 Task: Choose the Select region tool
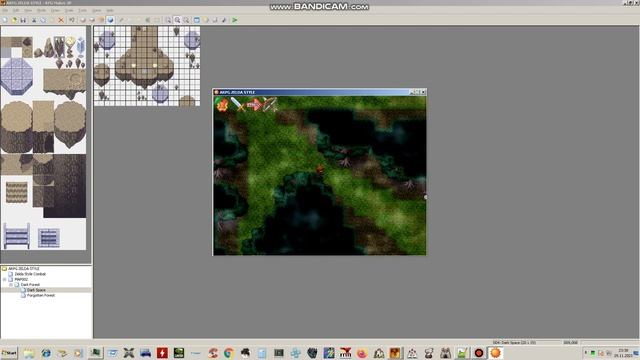157,20
